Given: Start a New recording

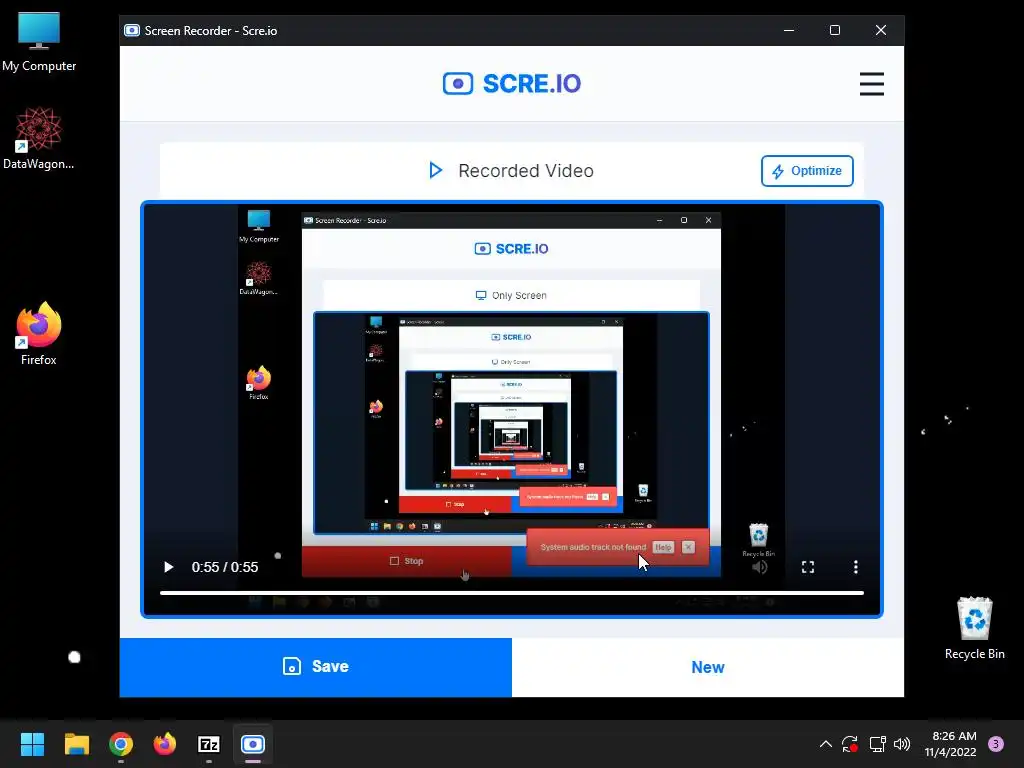Looking at the screenshot, I should point(707,667).
